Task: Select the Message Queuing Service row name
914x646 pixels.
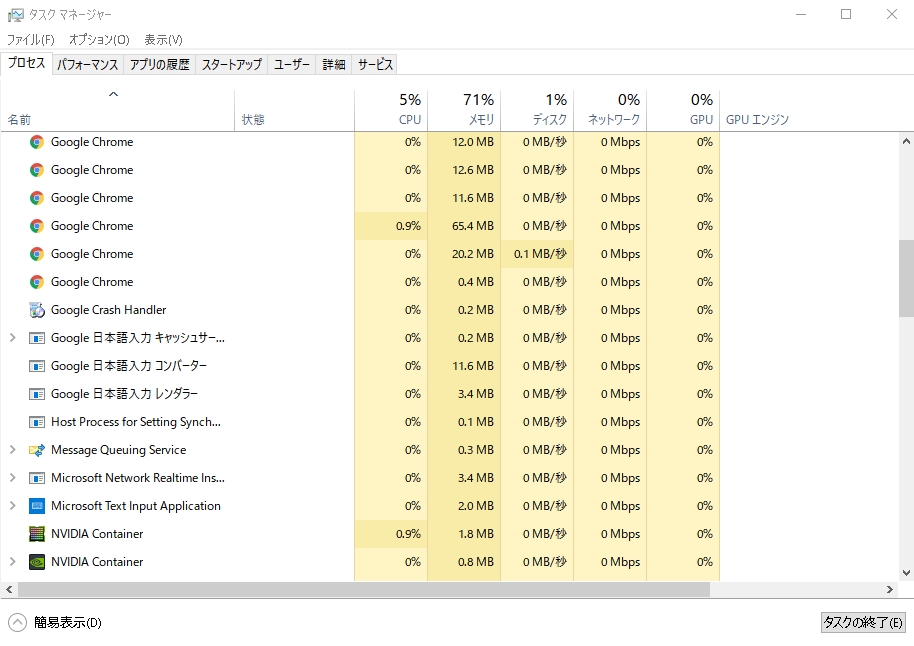Action: 118,450
